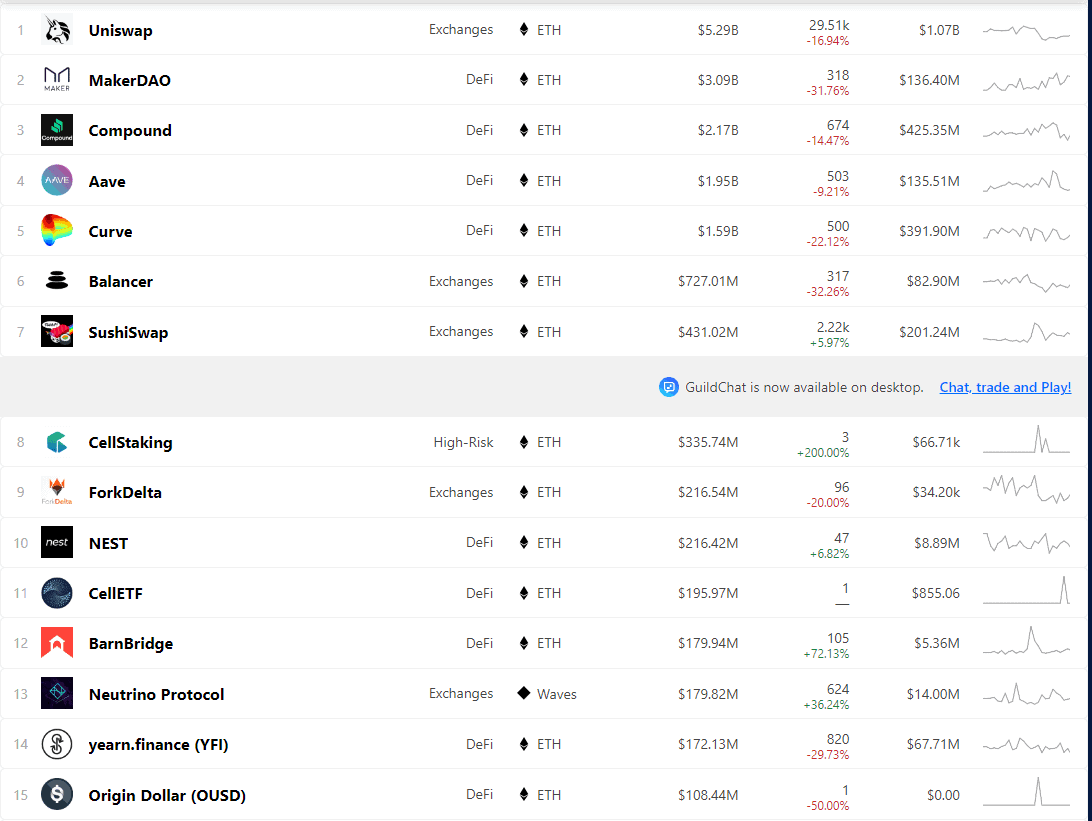
Task: Click the Balancer stacked stones icon
Action: pos(57,282)
